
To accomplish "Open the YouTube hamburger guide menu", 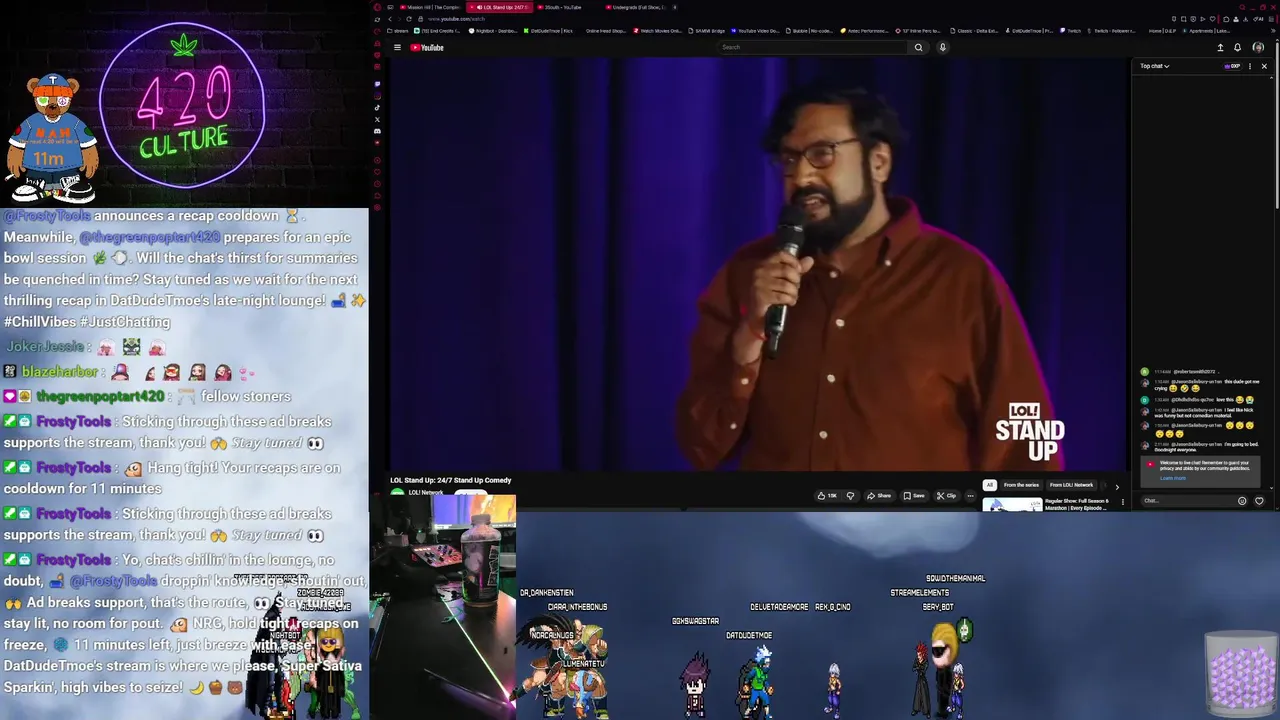I will click(x=397, y=47).
